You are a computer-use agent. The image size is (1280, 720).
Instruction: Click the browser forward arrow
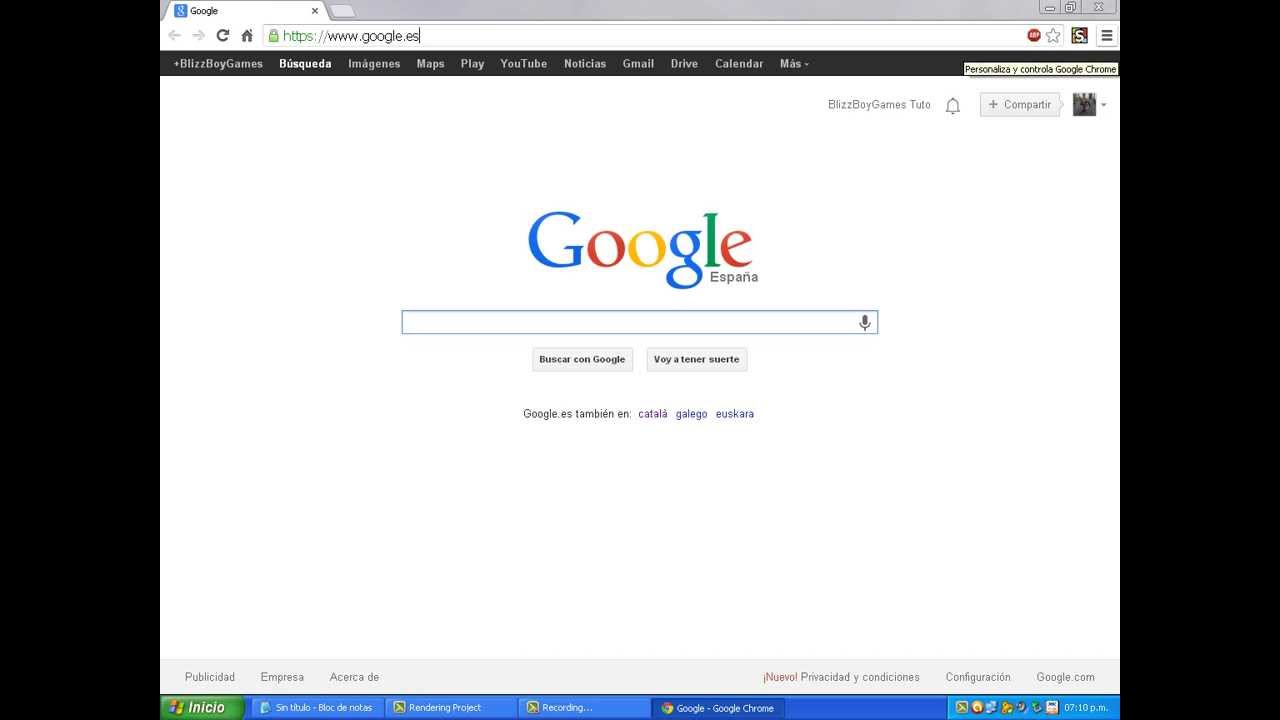pyautogui.click(x=198, y=36)
